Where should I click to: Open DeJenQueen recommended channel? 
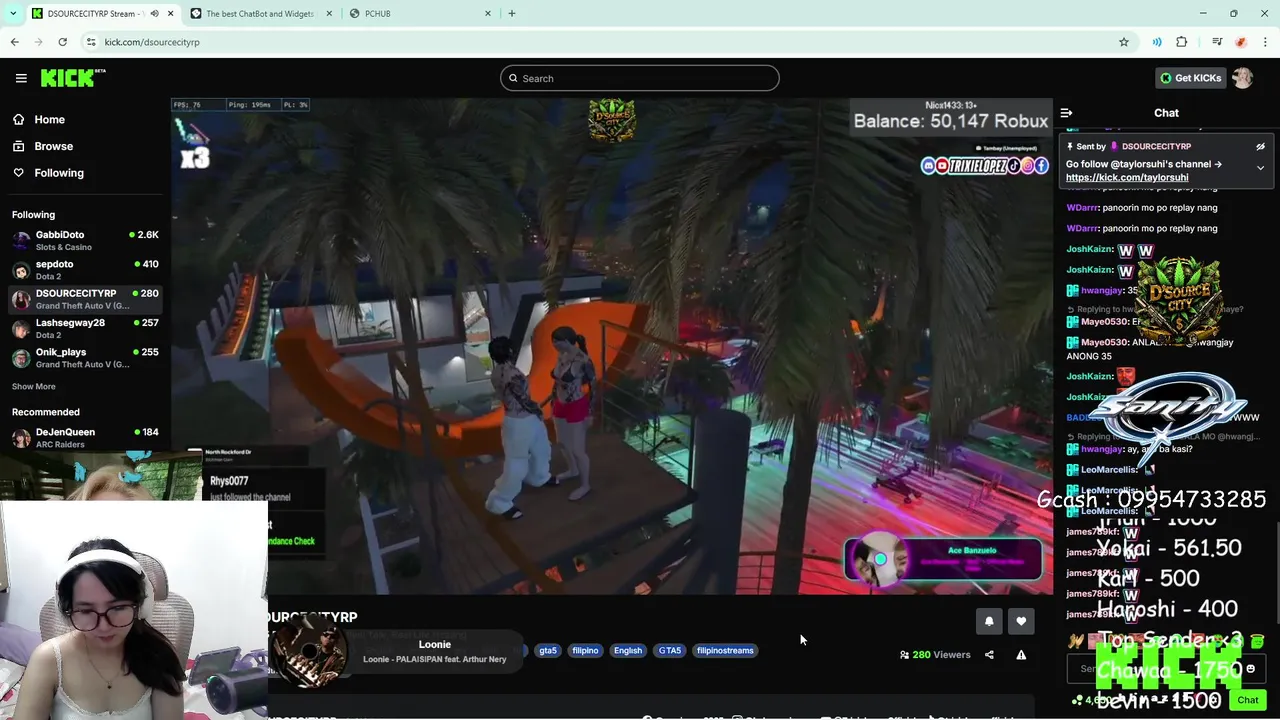[85, 438]
